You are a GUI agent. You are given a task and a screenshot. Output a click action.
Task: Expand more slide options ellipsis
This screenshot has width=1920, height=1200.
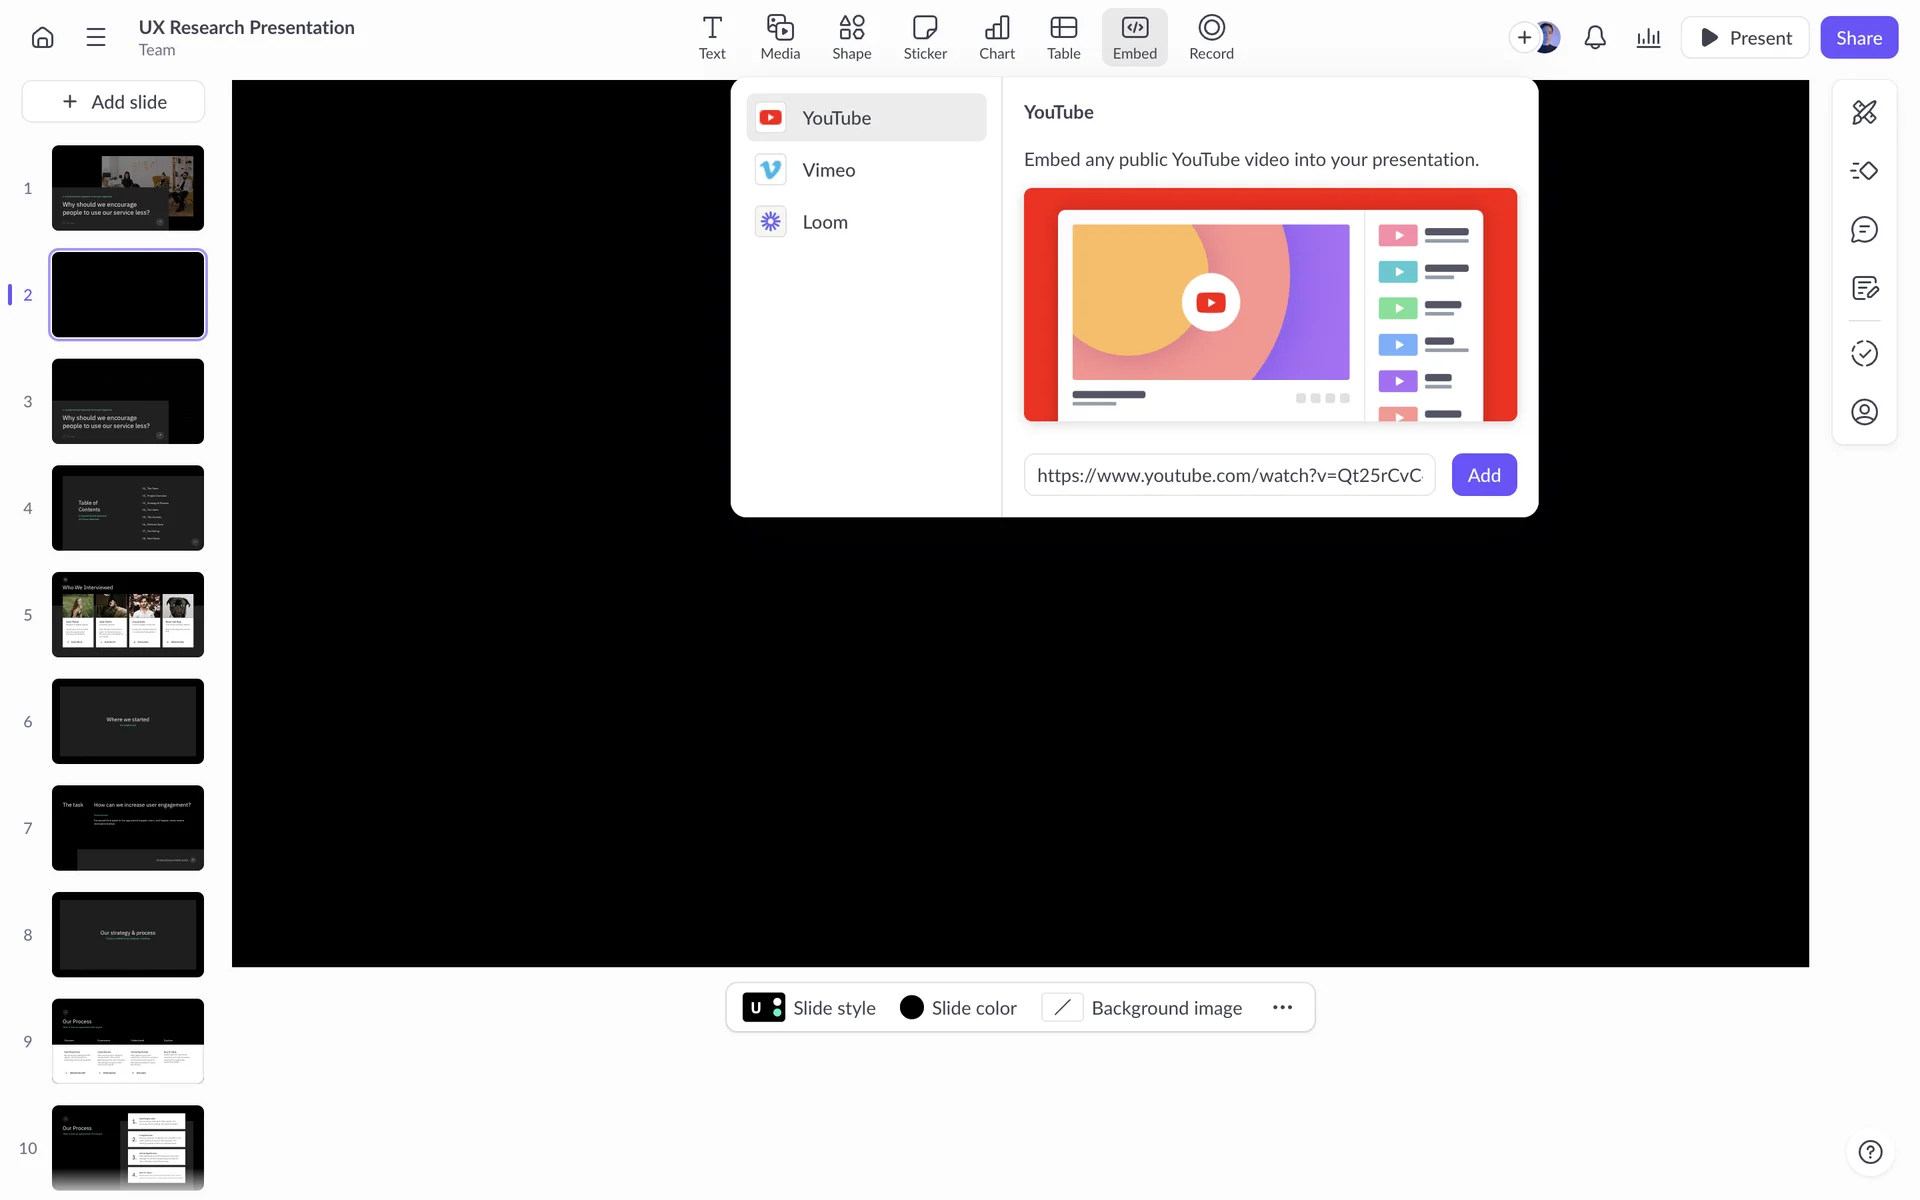pos(1282,1008)
